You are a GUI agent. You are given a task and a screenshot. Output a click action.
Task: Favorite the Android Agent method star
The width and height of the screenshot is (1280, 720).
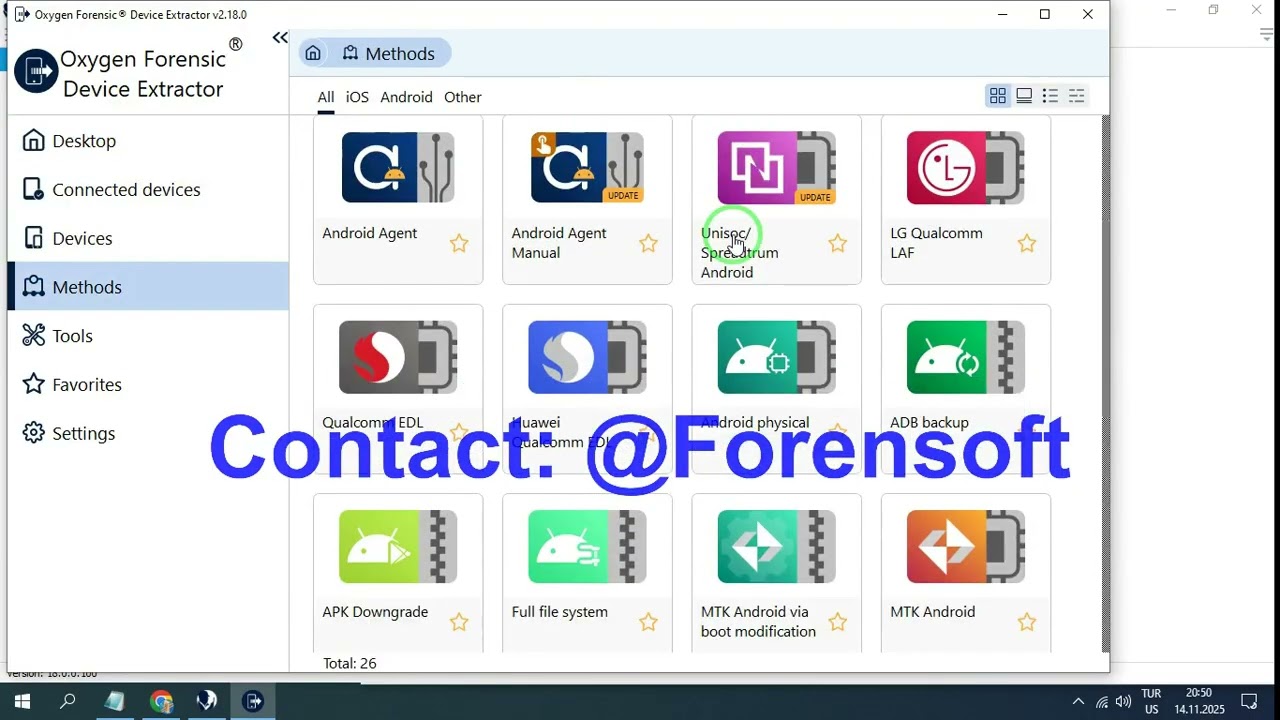pyautogui.click(x=459, y=243)
